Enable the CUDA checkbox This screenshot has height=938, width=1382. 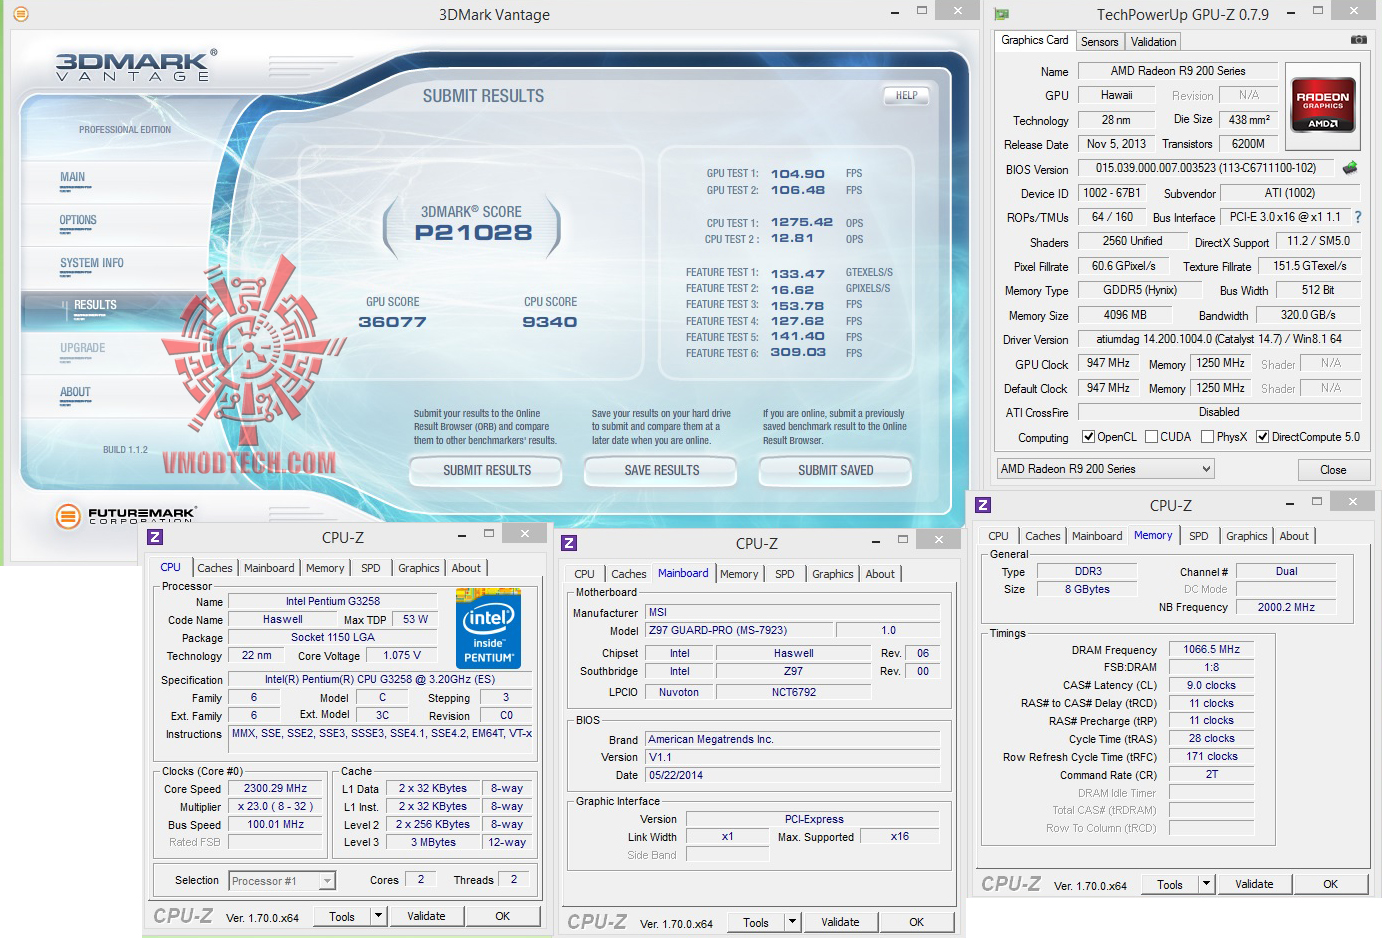click(x=1151, y=437)
